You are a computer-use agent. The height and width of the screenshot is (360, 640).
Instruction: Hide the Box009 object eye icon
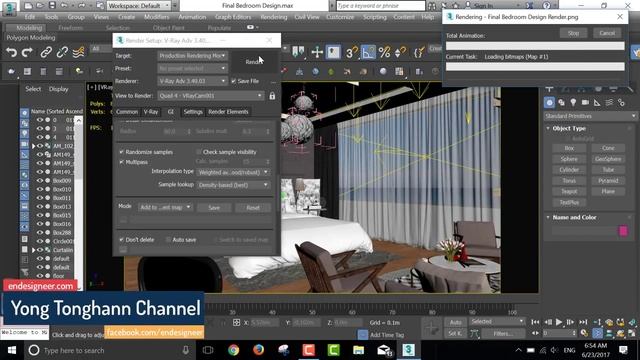[40, 180]
